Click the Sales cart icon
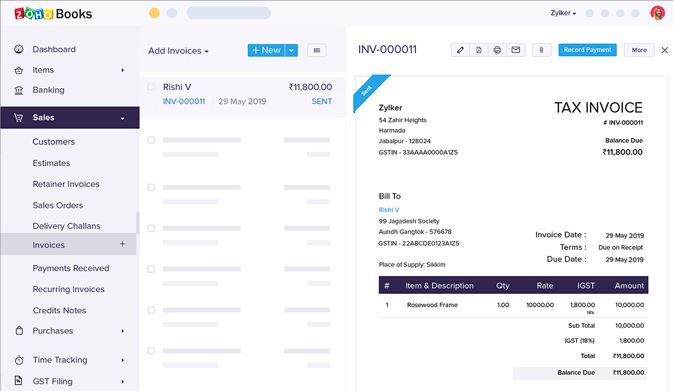Screen dimensions: 673x391 point(18,117)
